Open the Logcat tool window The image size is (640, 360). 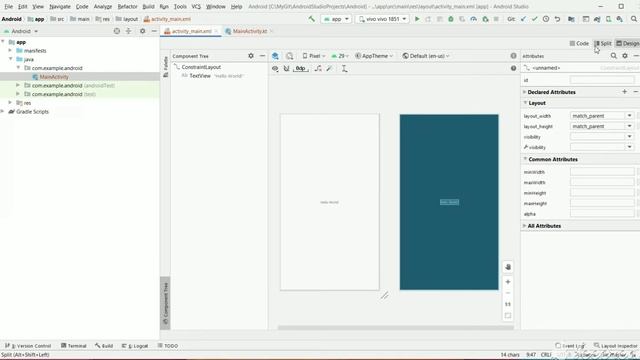point(135,346)
